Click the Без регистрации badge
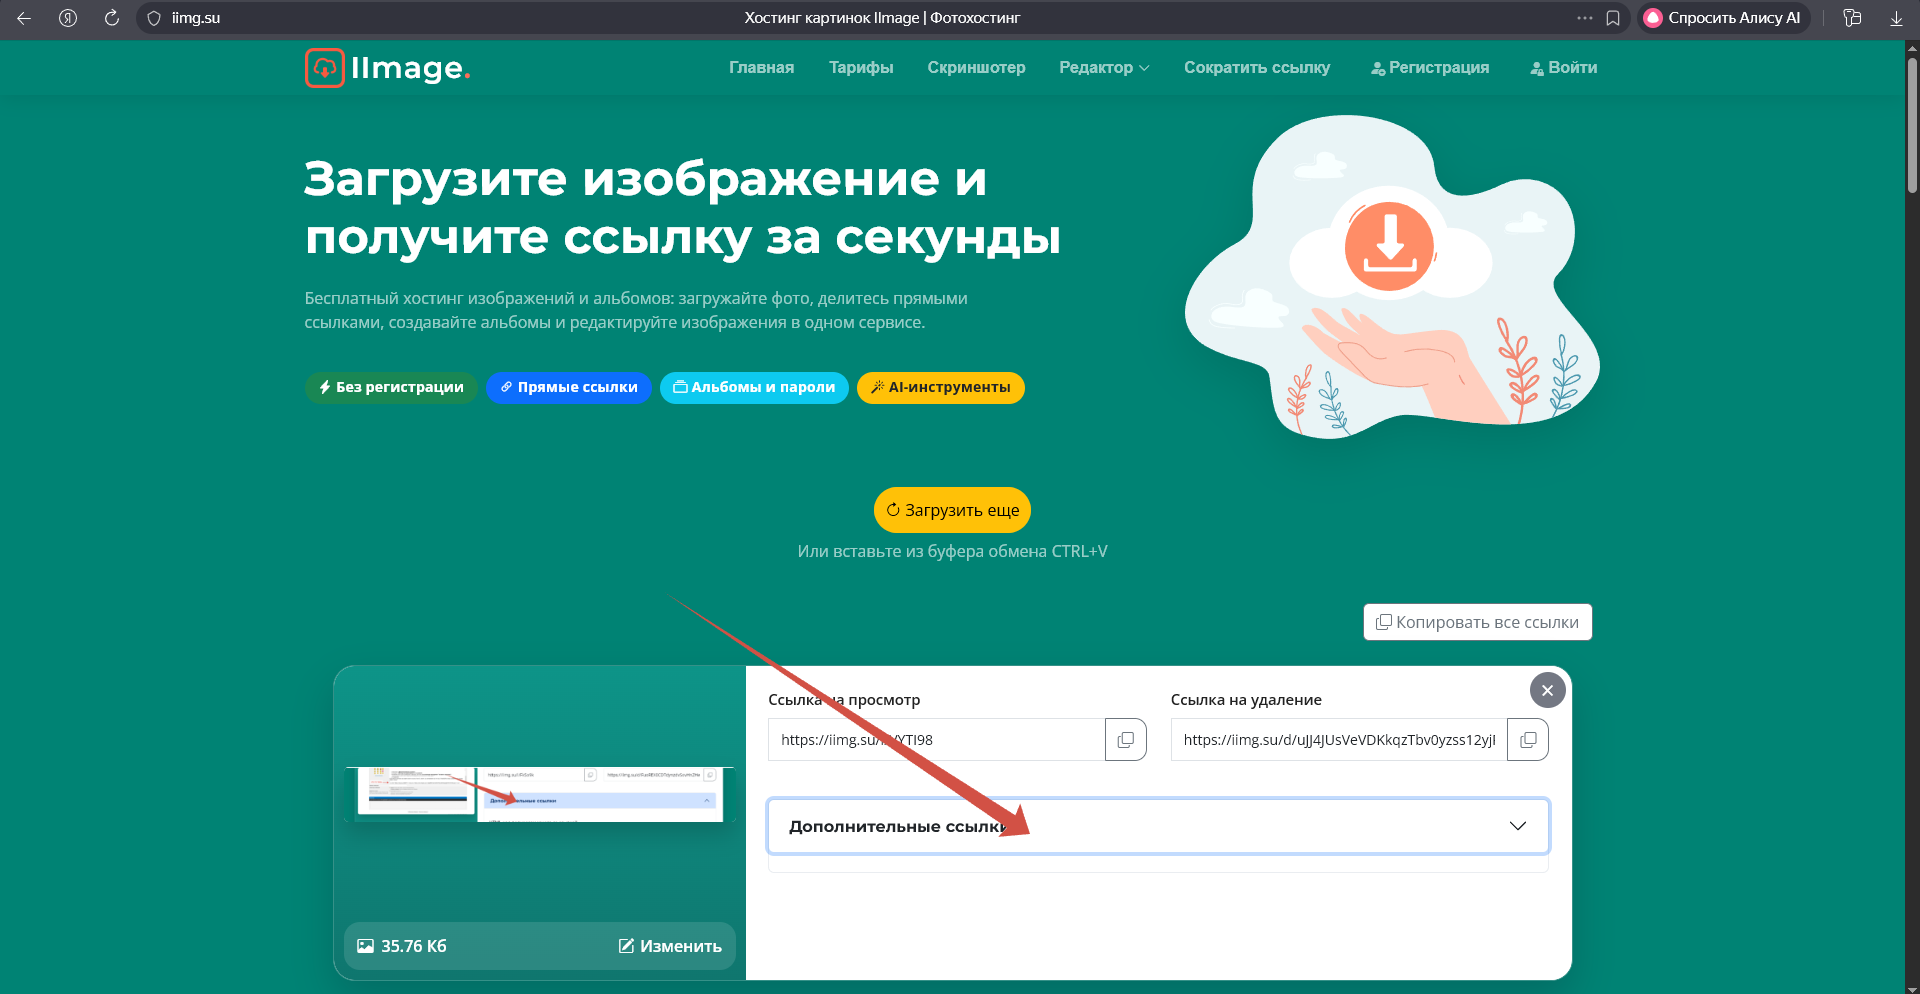The width and height of the screenshot is (1920, 994). pos(391,387)
